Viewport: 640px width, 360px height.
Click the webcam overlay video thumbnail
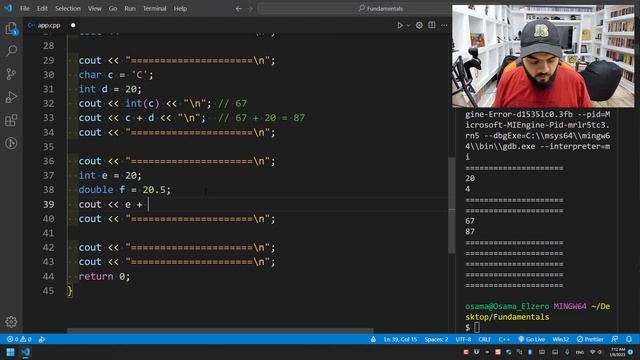click(543, 56)
